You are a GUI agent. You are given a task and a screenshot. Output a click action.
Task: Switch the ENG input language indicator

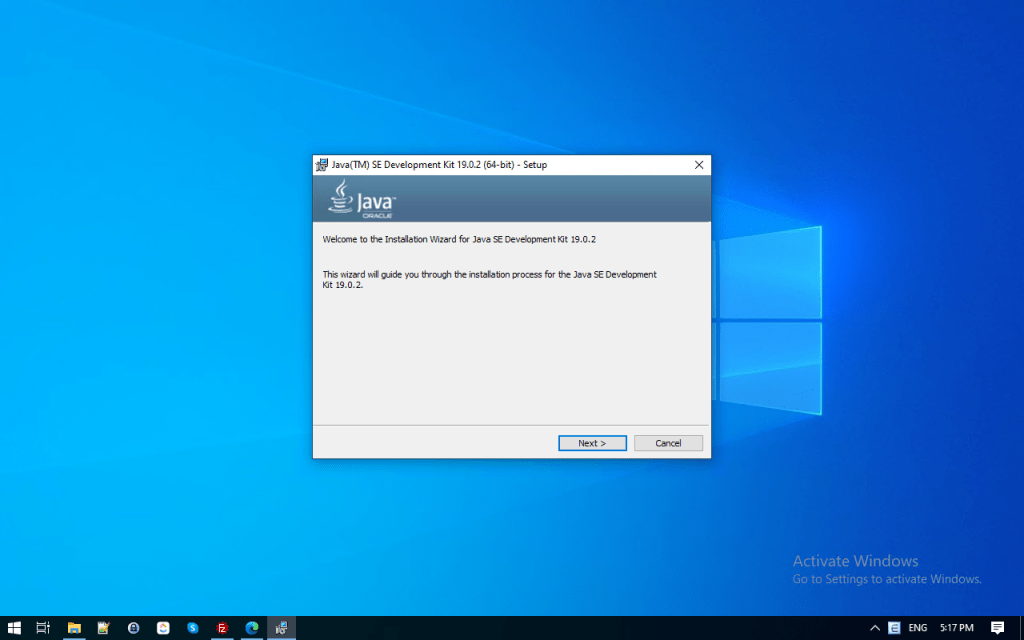pos(917,627)
